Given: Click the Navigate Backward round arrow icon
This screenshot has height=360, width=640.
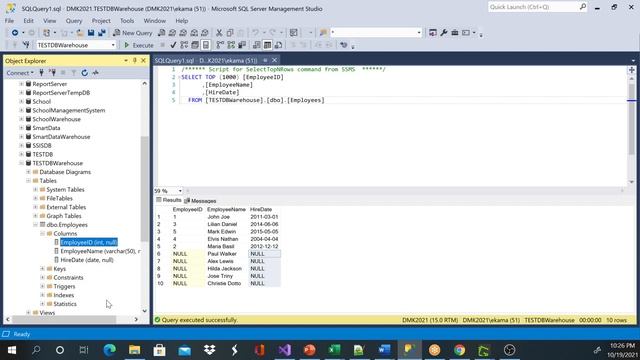Looking at the screenshot, I should point(15,33).
